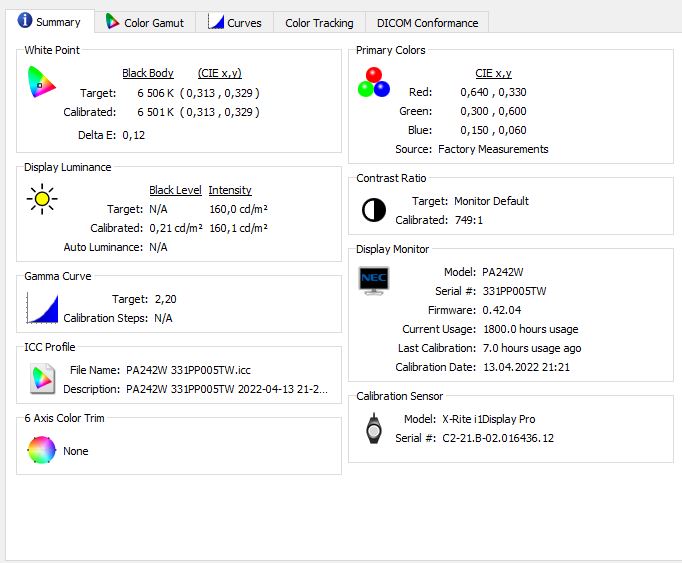This screenshot has height=563, width=682.
Task: Click the monitor model value PA242W
Action: pyautogui.click(x=503, y=272)
